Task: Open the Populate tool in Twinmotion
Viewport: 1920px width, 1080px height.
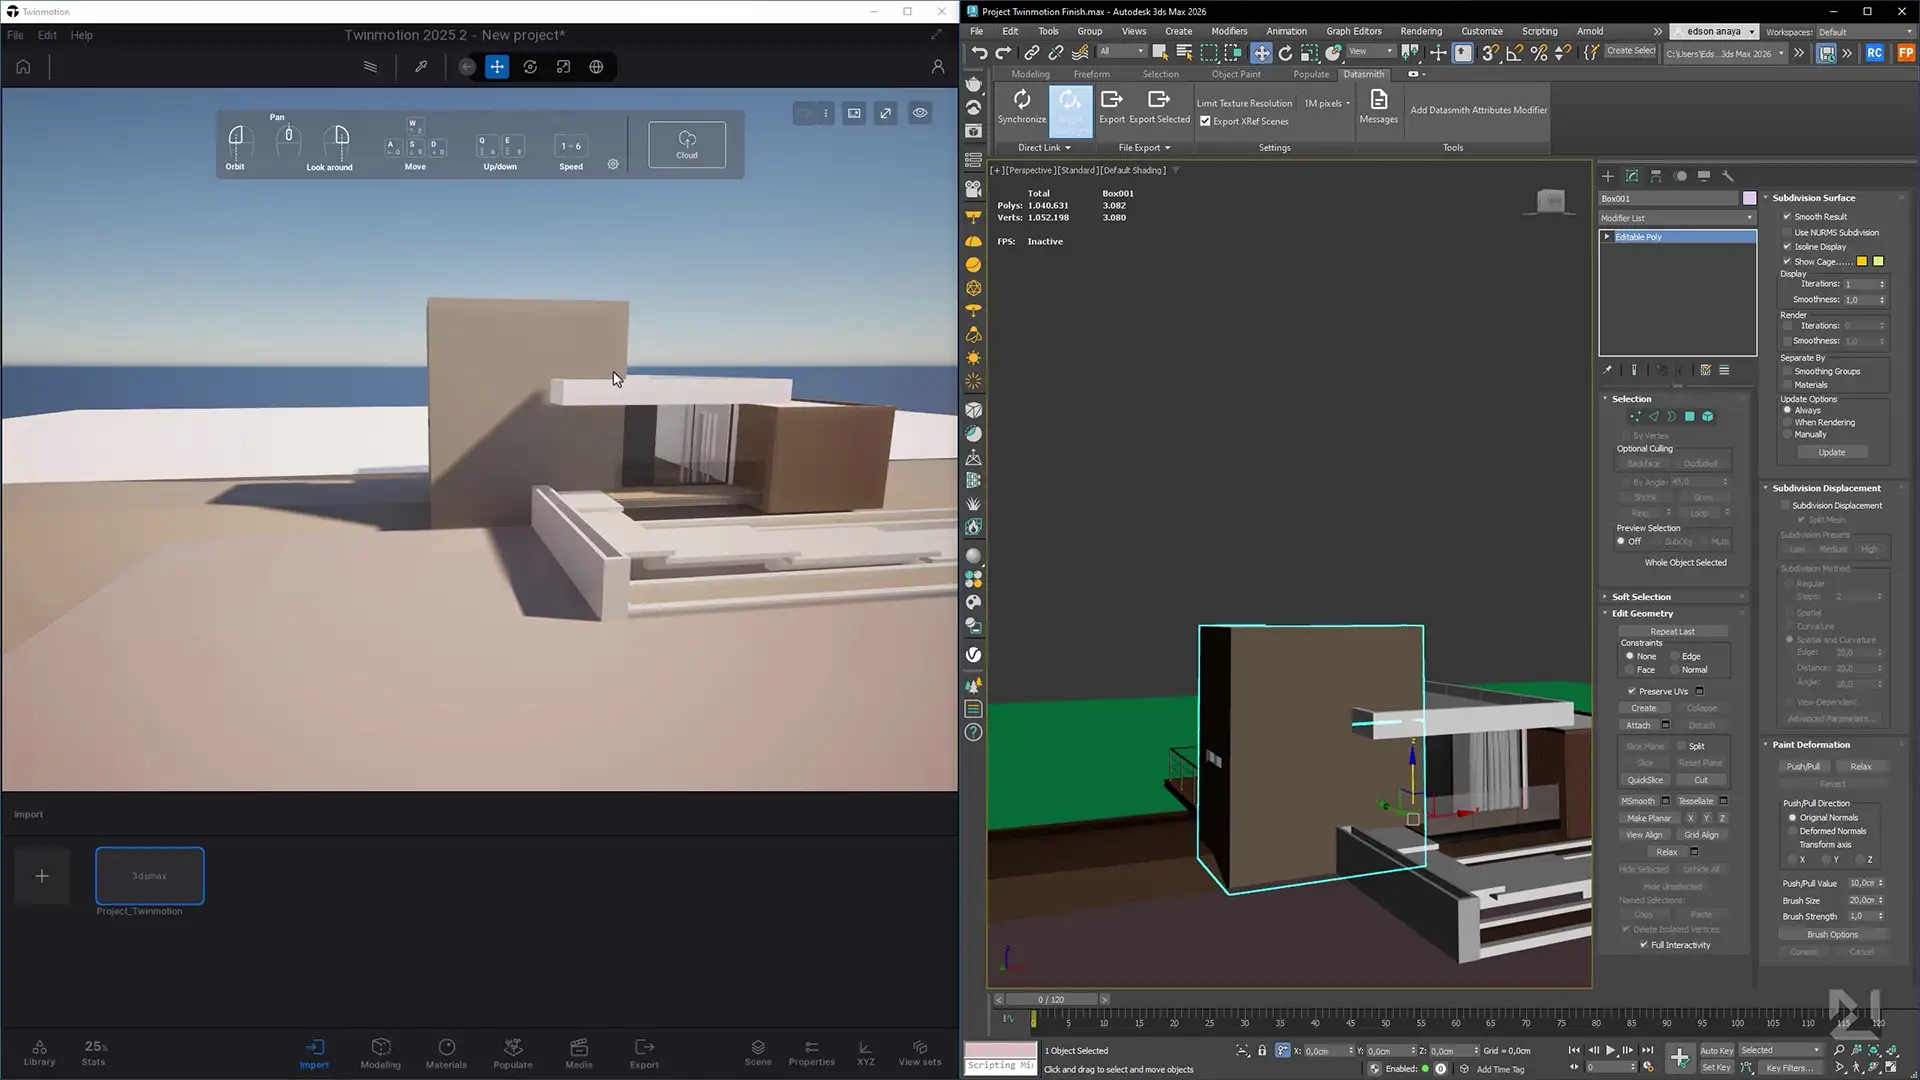Action: pos(512,1052)
